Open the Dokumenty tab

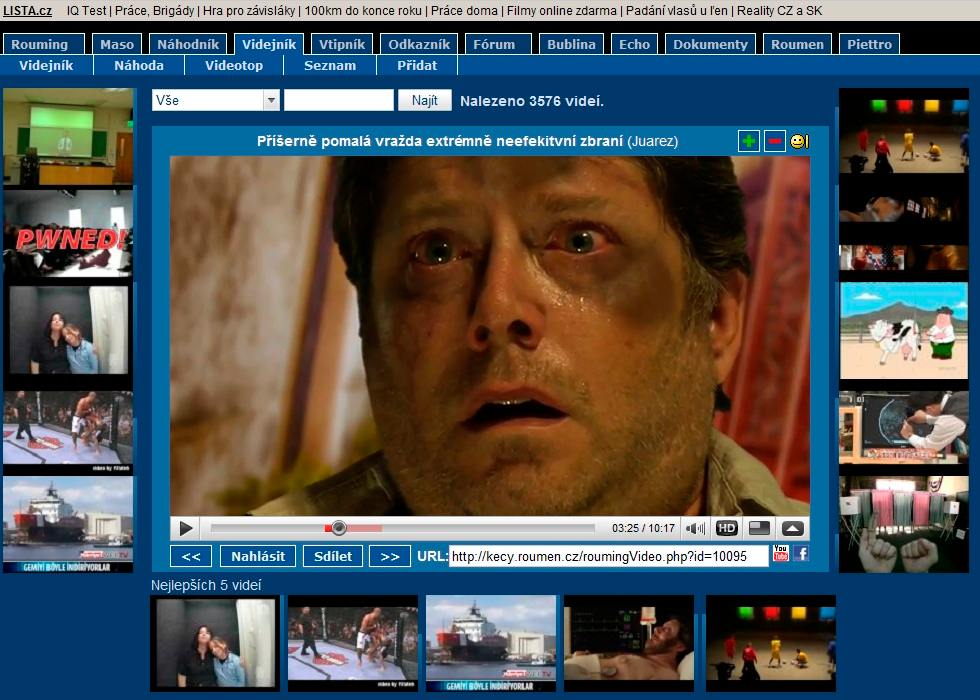[x=711, y=44]
